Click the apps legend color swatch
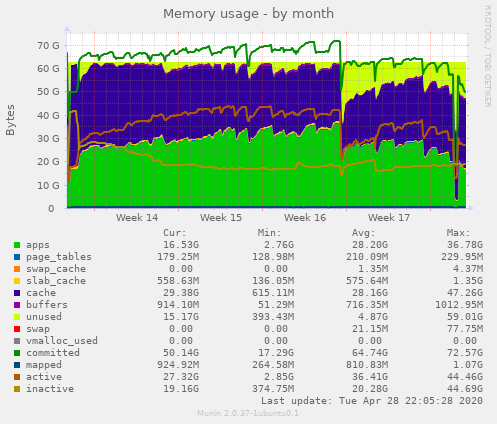This screenshot has height=424, width=497. pos(17,245)
